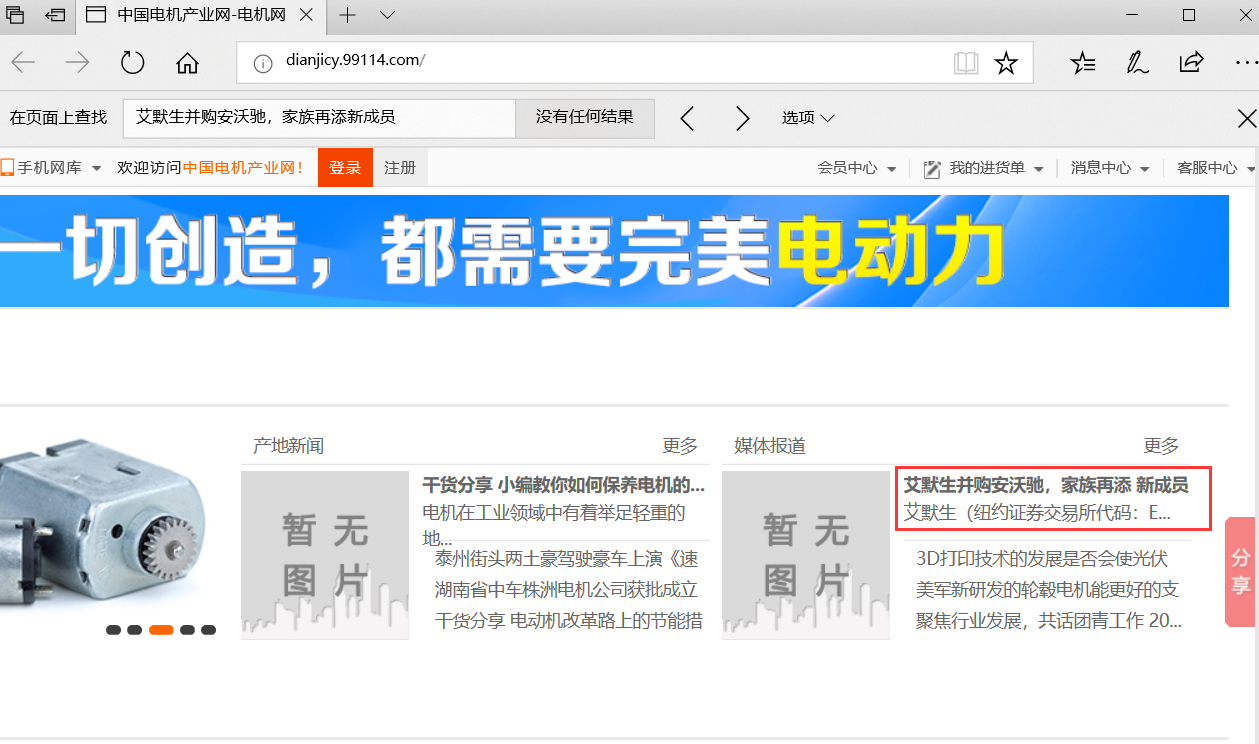Open the tab previews icon
Screen dimensions: 1259x744
15,15
